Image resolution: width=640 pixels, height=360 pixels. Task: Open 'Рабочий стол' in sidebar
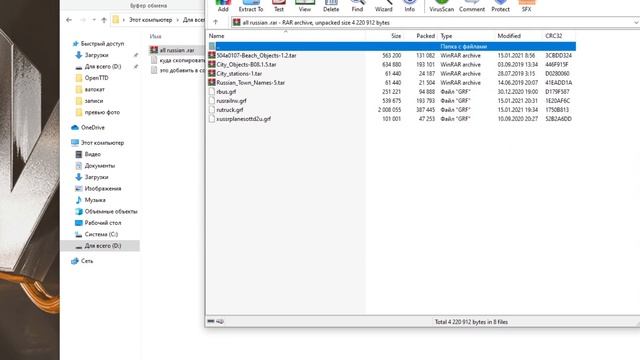(103, 223)
